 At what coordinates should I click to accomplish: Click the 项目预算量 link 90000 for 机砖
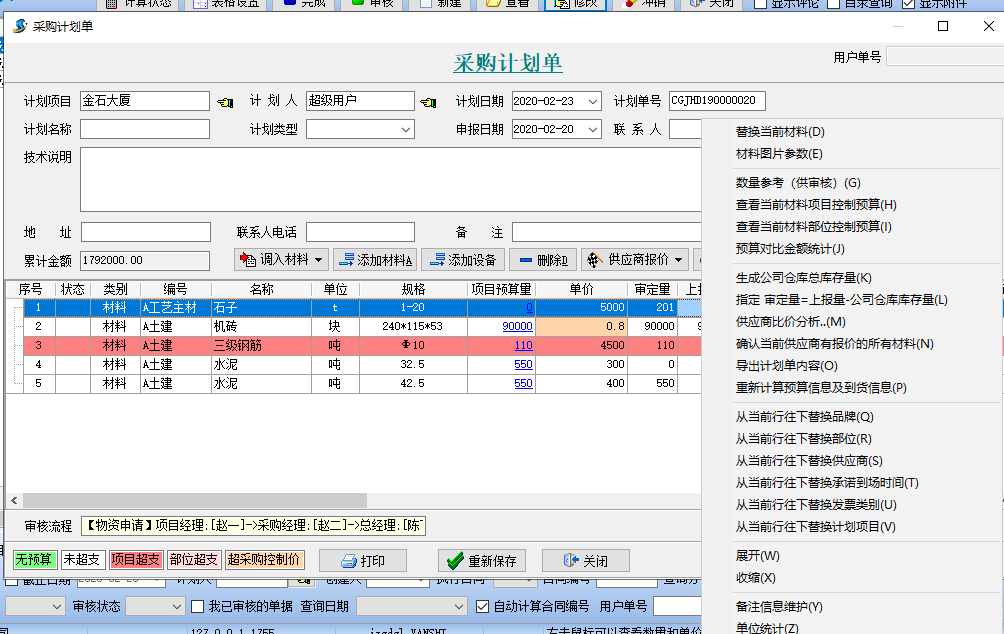click(x=516, y=327)
